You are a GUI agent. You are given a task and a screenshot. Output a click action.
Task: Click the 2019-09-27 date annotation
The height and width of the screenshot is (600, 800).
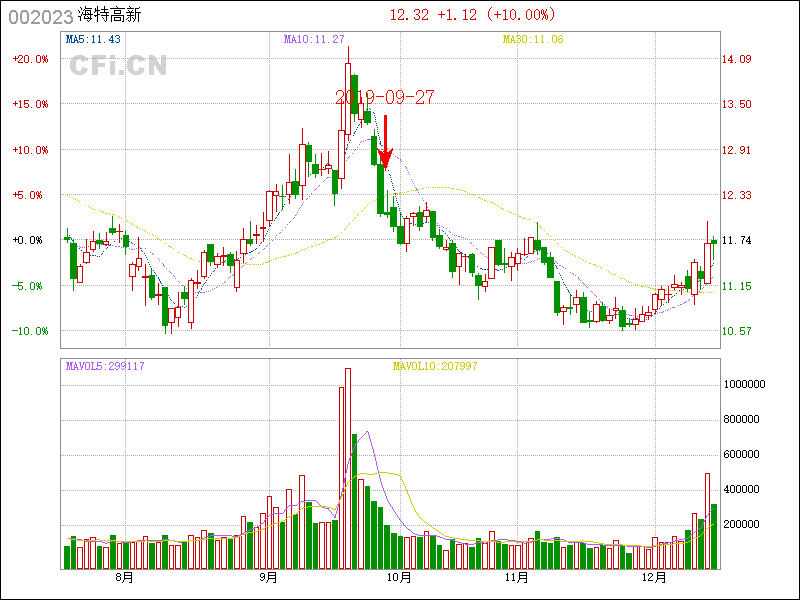coord(384,97)
